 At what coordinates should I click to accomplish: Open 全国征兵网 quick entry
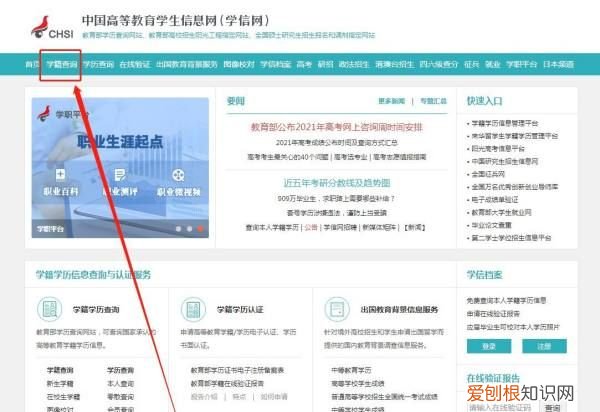click(x=488, y=174)
